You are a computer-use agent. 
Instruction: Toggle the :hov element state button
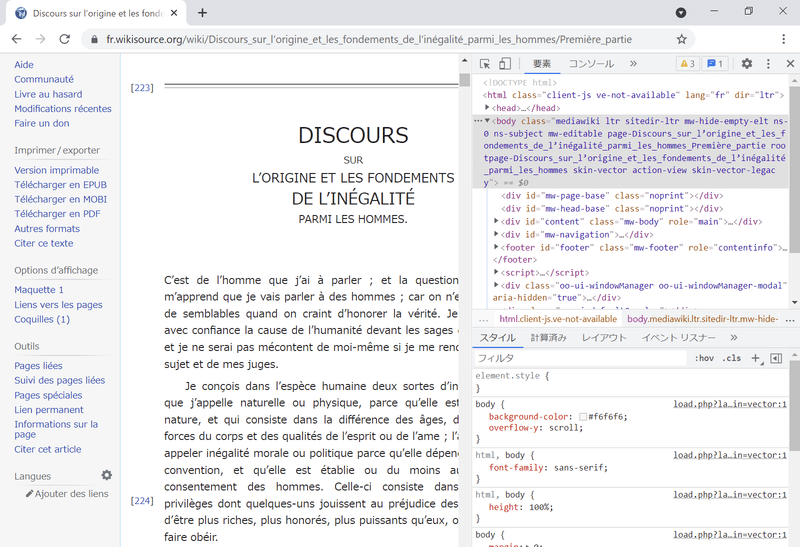pyautogui.click(x=704, y=358)
